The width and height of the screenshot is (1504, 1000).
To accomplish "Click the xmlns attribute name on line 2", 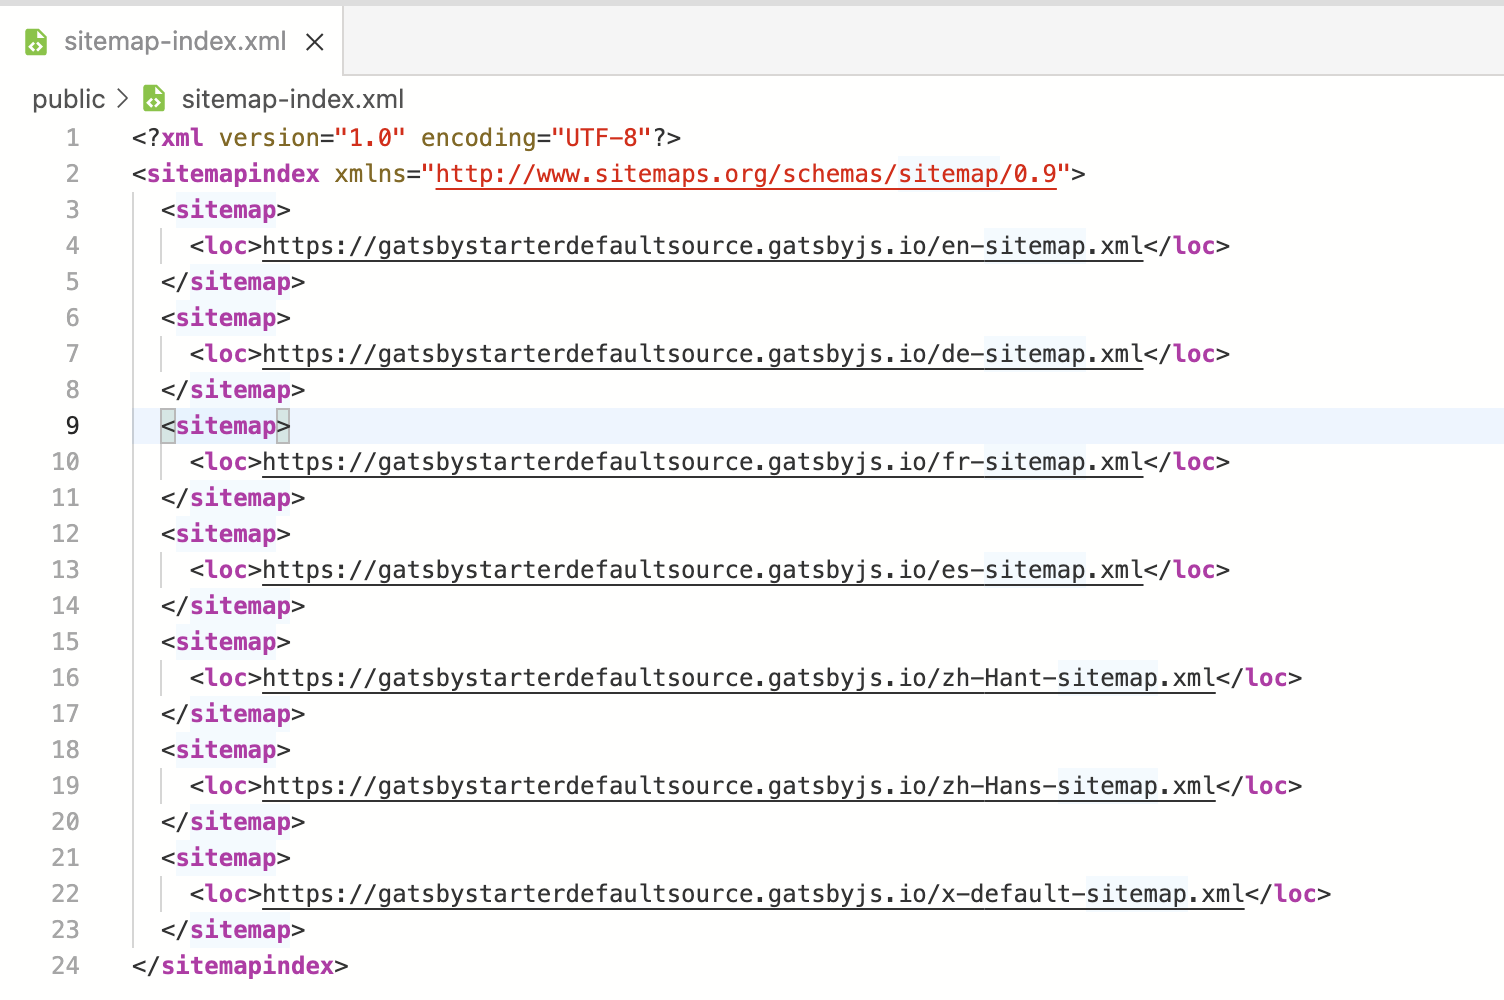I will (x=370, y=174).
